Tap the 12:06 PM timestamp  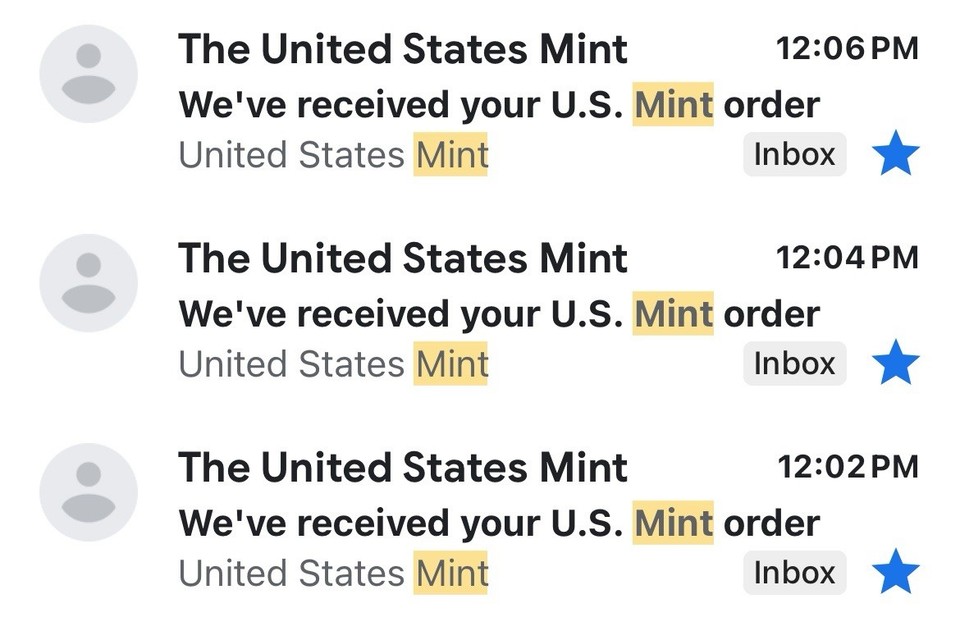[x=846, y=48]
